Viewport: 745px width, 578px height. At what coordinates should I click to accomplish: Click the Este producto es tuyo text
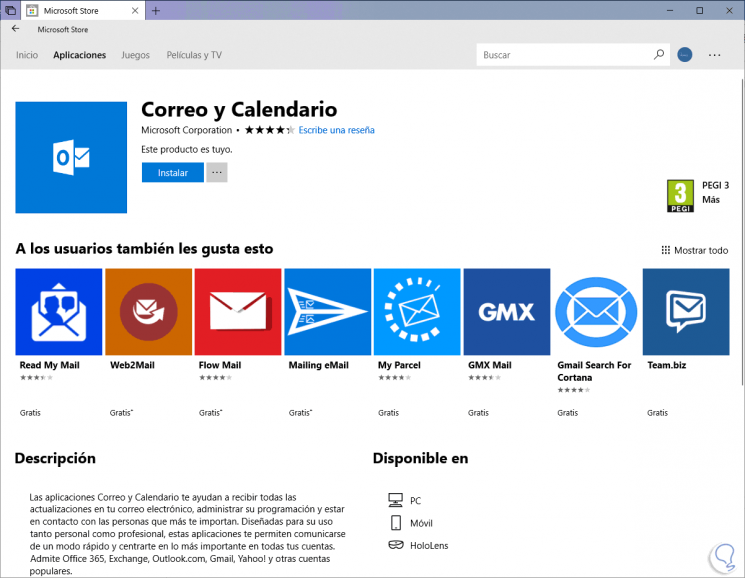pyautogui.click(x=187, y=150)
